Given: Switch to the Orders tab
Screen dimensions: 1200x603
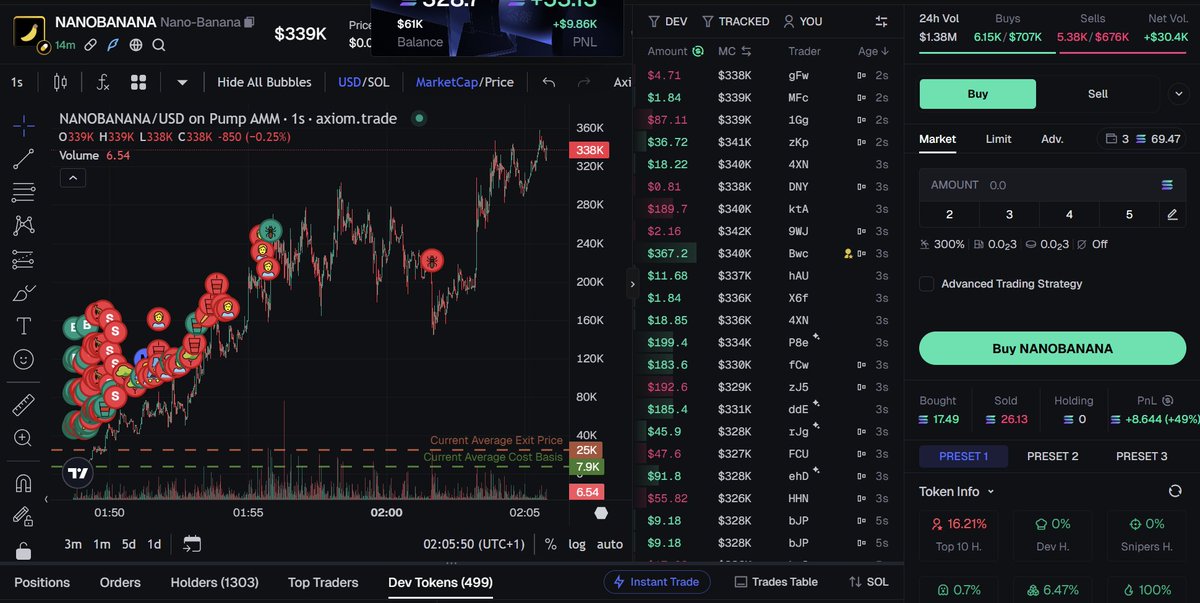Looking at the screenshot, I should (120, 582).
